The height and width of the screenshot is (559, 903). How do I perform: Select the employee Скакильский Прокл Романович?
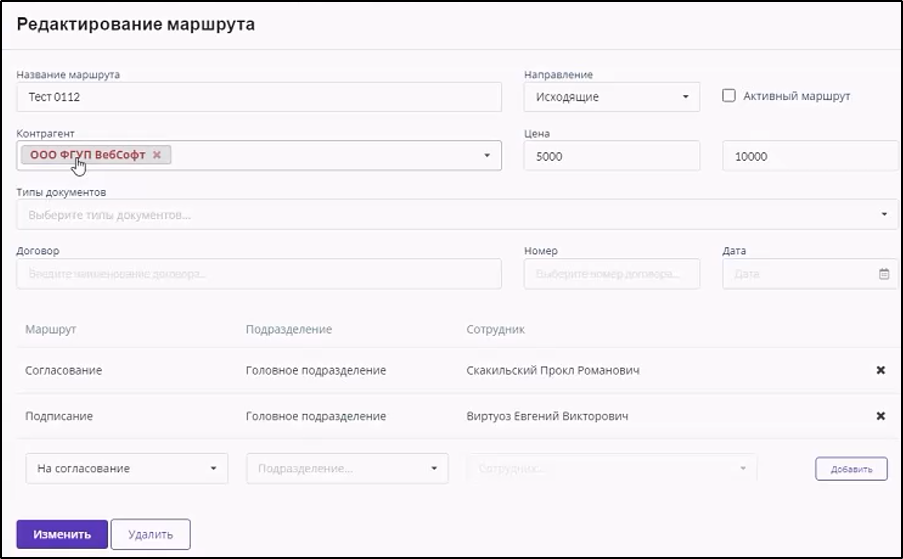click(x=553, y=370)
